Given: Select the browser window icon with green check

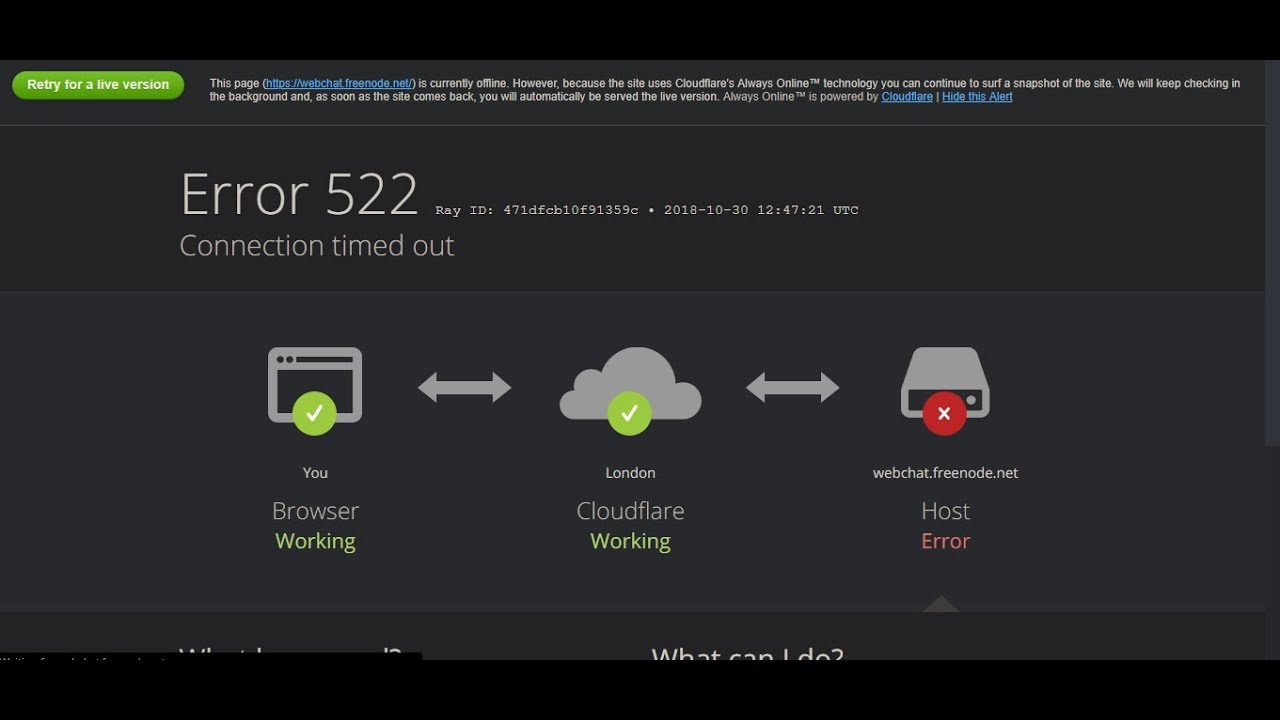Looking at the screenshot, I should (x=315, y=390).
